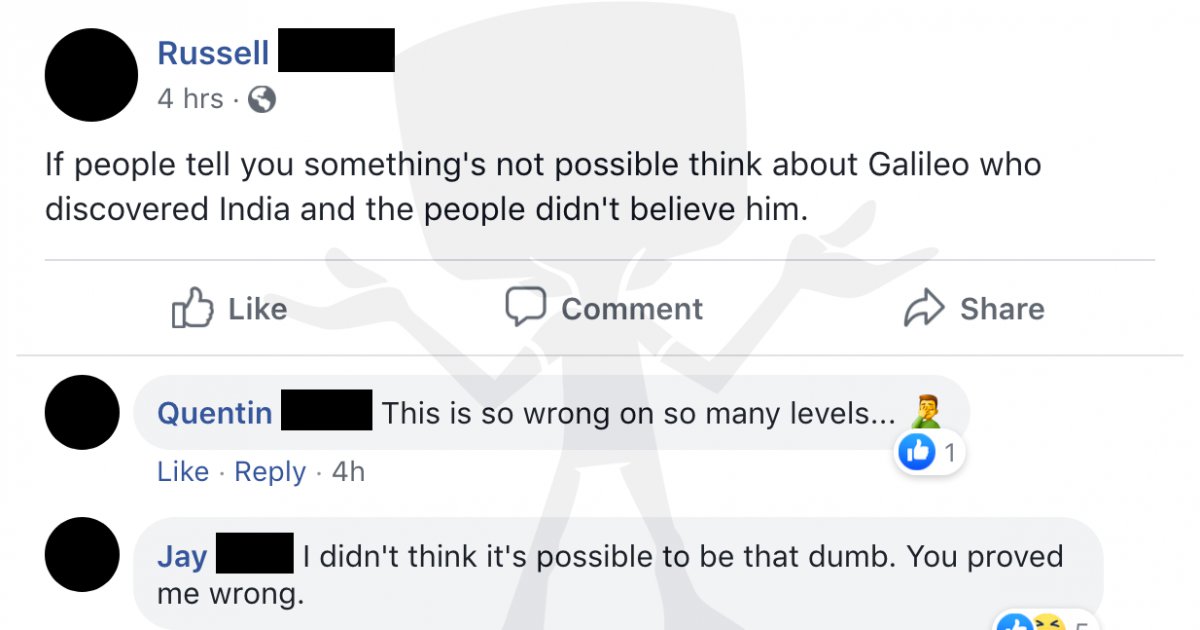Viewport: 1200px width, 630px height.
Task: Reply to Quentin's comment
Action: 270,471
